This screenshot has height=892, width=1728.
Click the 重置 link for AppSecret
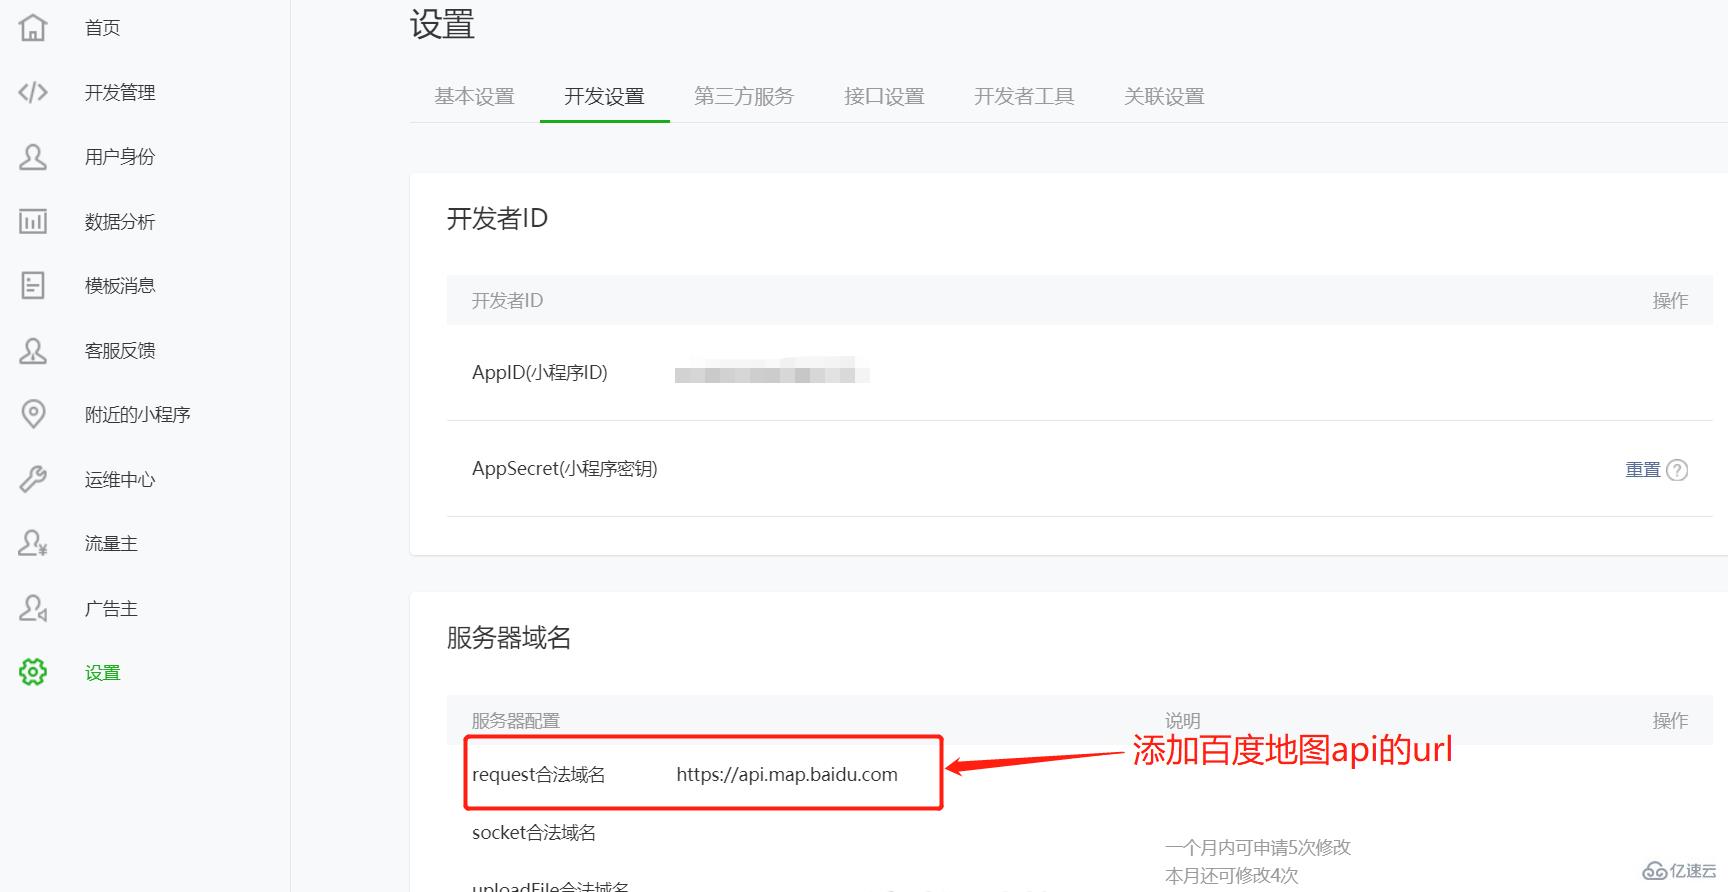1643,469
